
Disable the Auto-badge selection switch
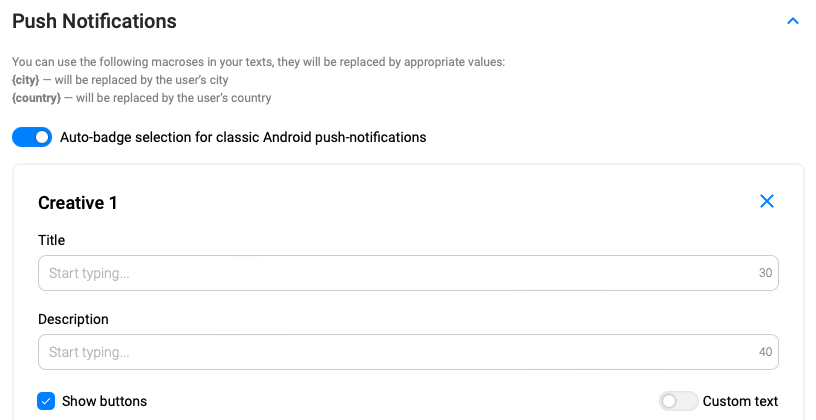[32, 137]
